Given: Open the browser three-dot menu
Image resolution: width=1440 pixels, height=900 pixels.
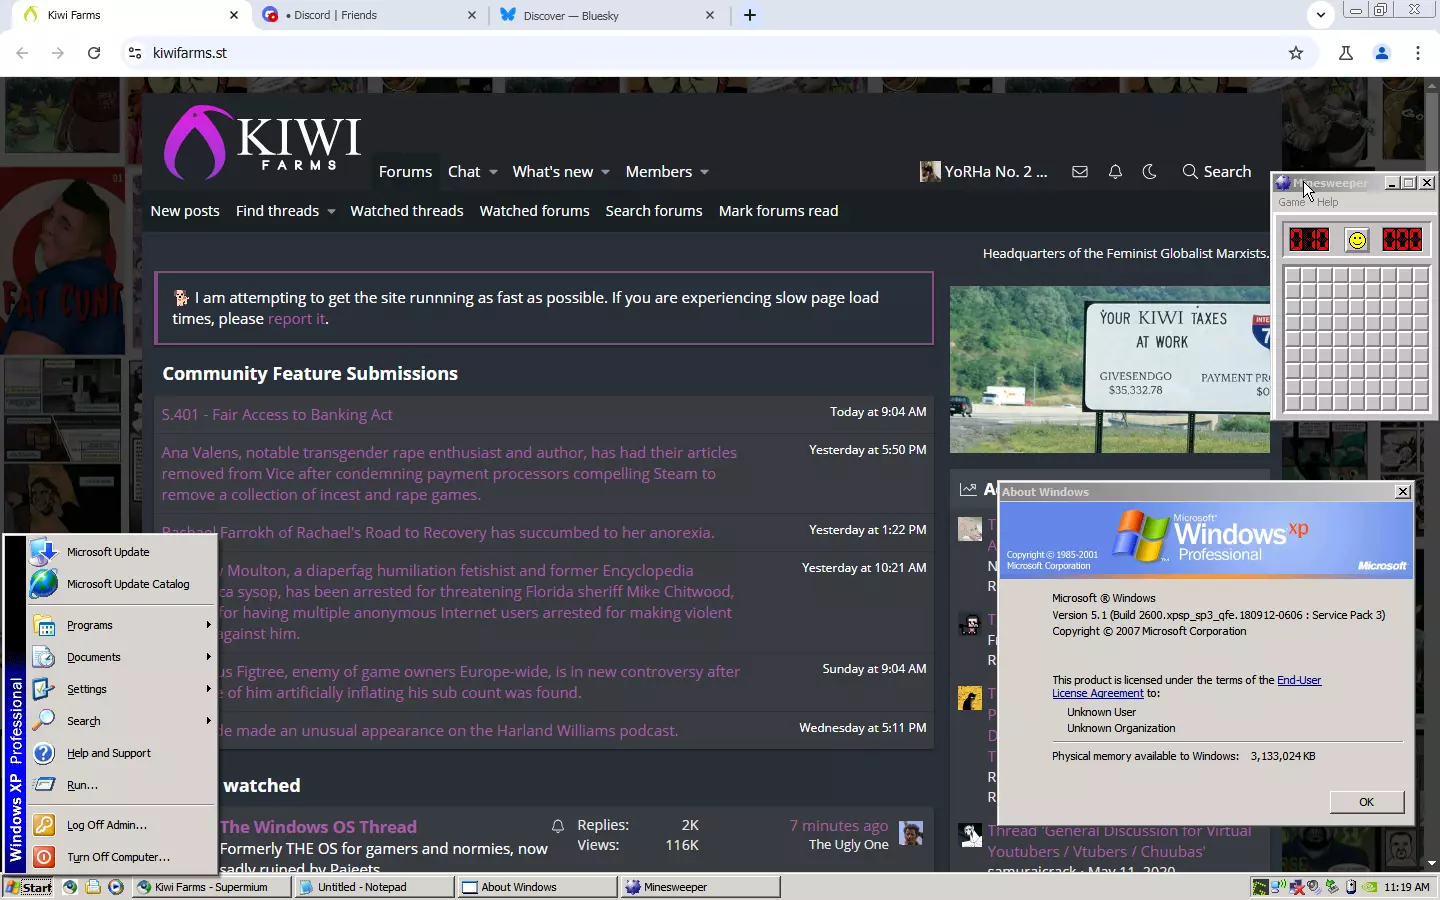Looking at the screenshot, I should point(1418,53).
